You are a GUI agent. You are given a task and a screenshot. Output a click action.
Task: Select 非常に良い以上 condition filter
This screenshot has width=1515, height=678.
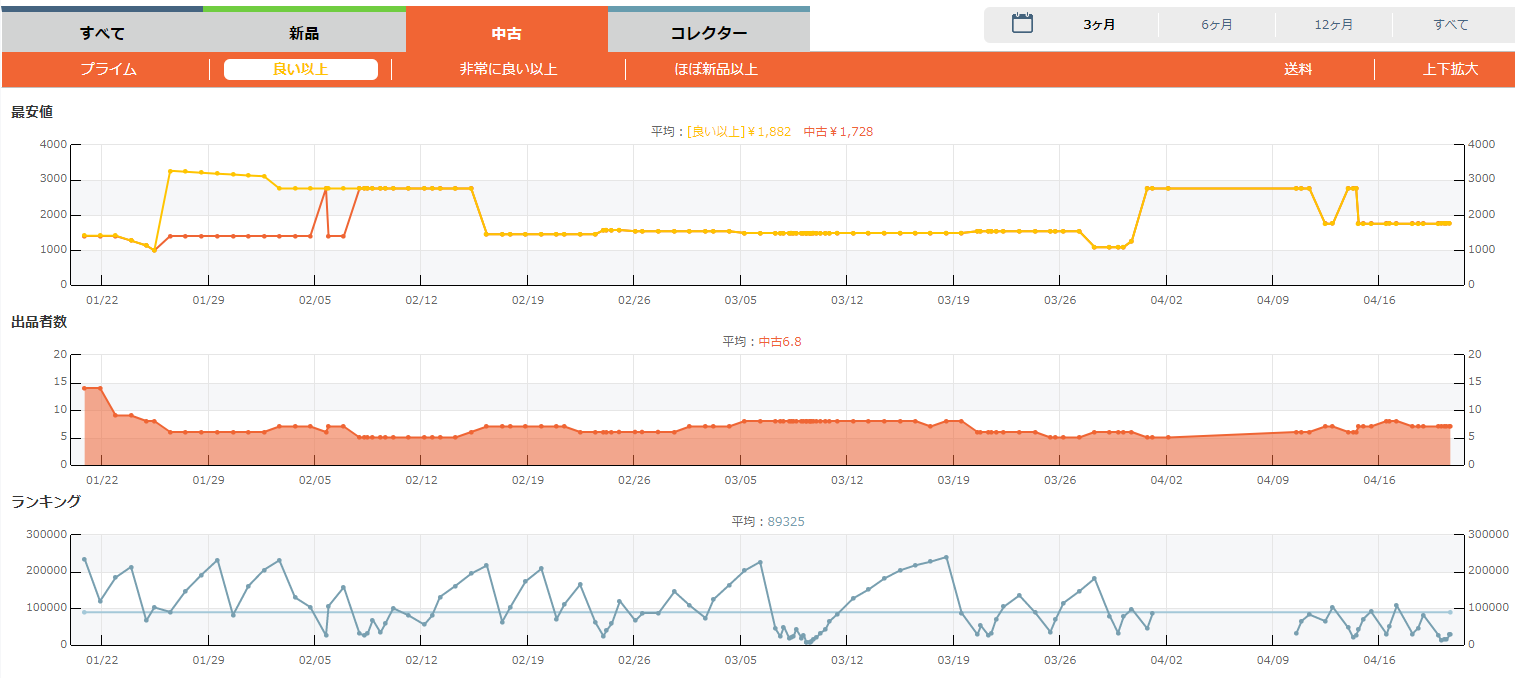pos(508,69)
